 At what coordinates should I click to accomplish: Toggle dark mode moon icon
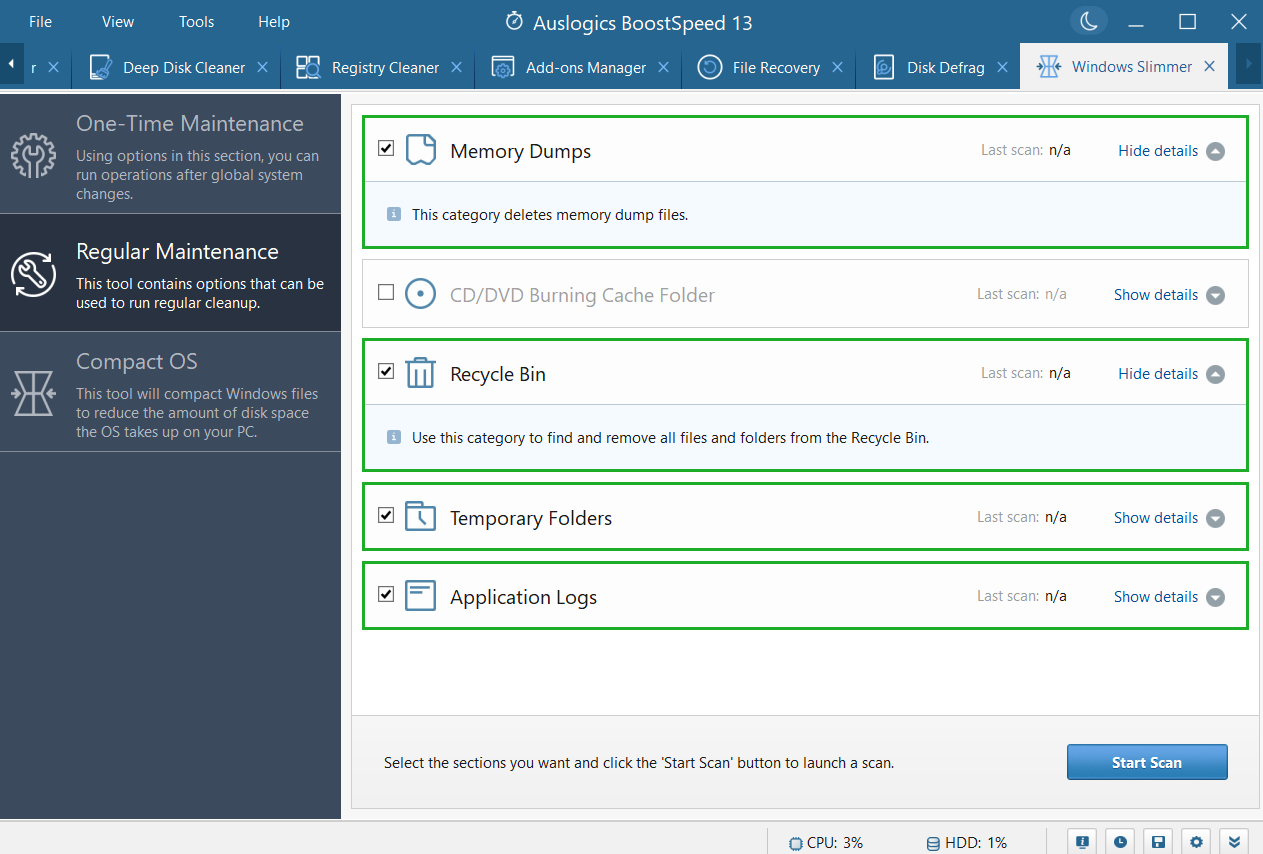(1089, 21)
